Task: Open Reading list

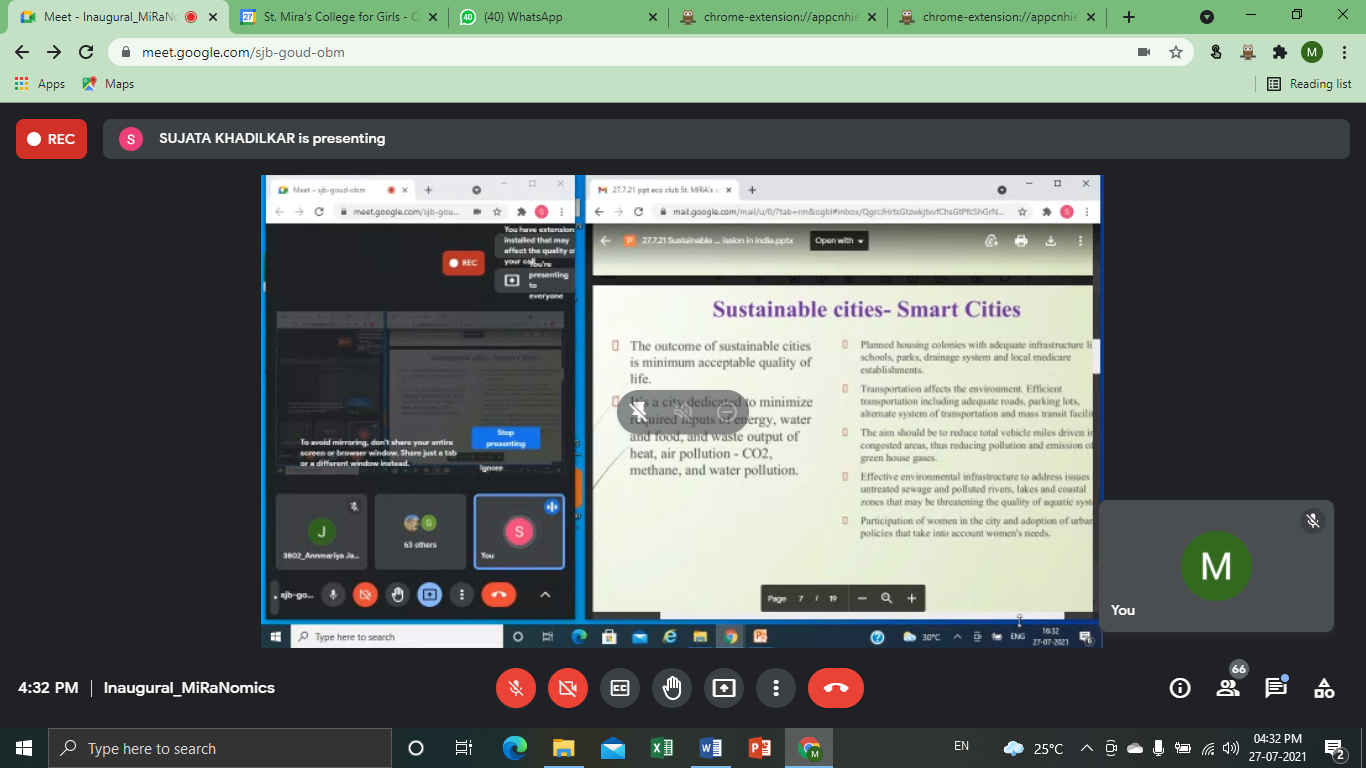Action: pyautogui.click(x=1309, y=84)
